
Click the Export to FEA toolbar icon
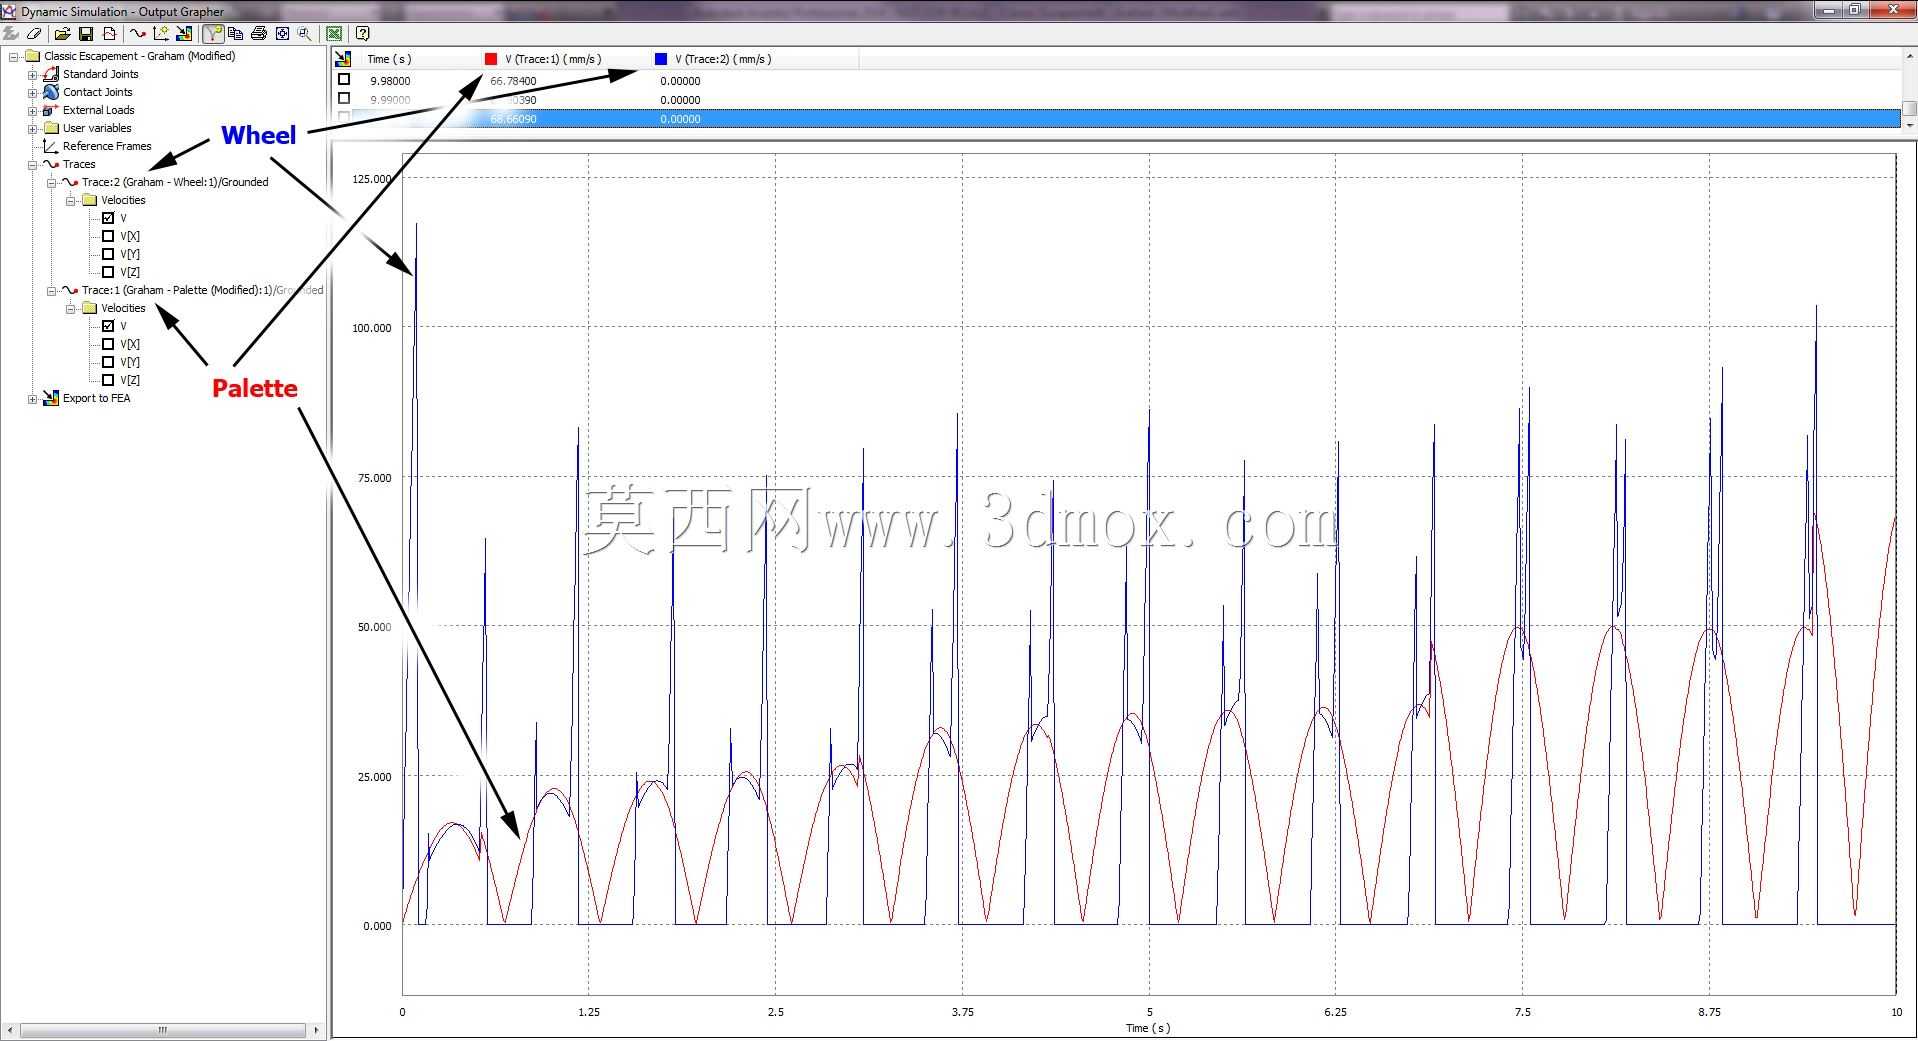click(x=184, y=33)
